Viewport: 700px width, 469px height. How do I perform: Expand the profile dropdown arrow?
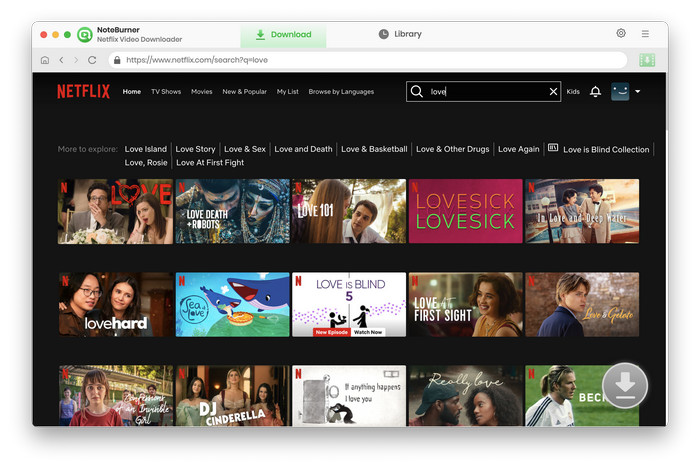[638, 91]
